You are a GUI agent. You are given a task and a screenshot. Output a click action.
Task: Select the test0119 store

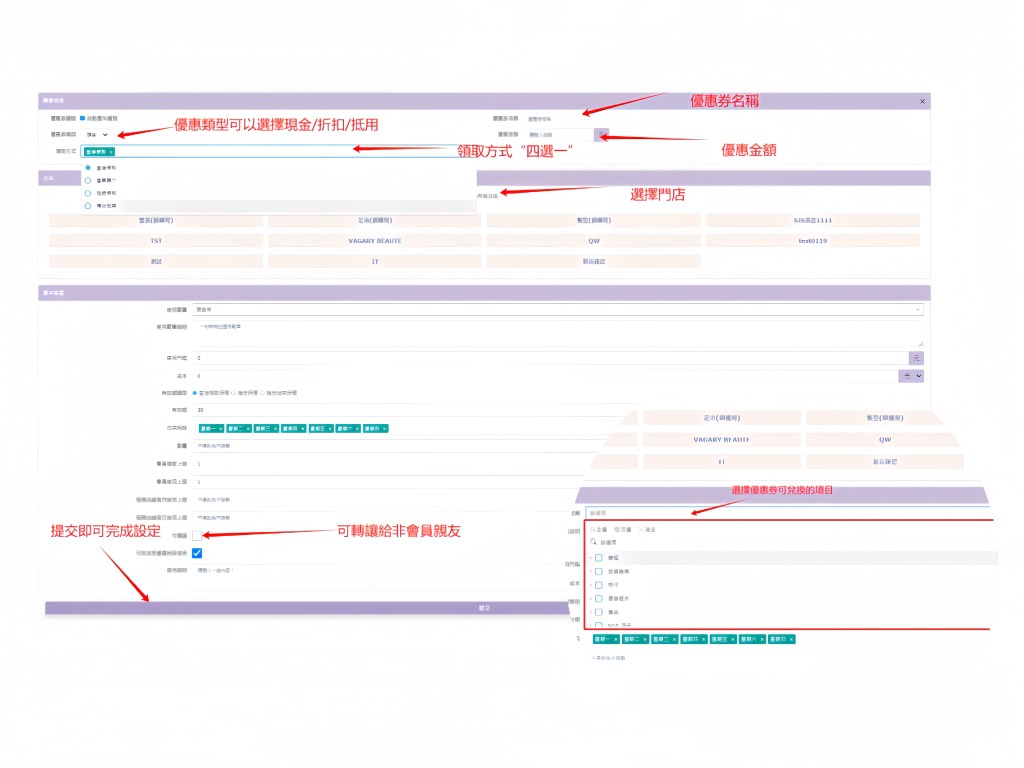pos(812,241)
